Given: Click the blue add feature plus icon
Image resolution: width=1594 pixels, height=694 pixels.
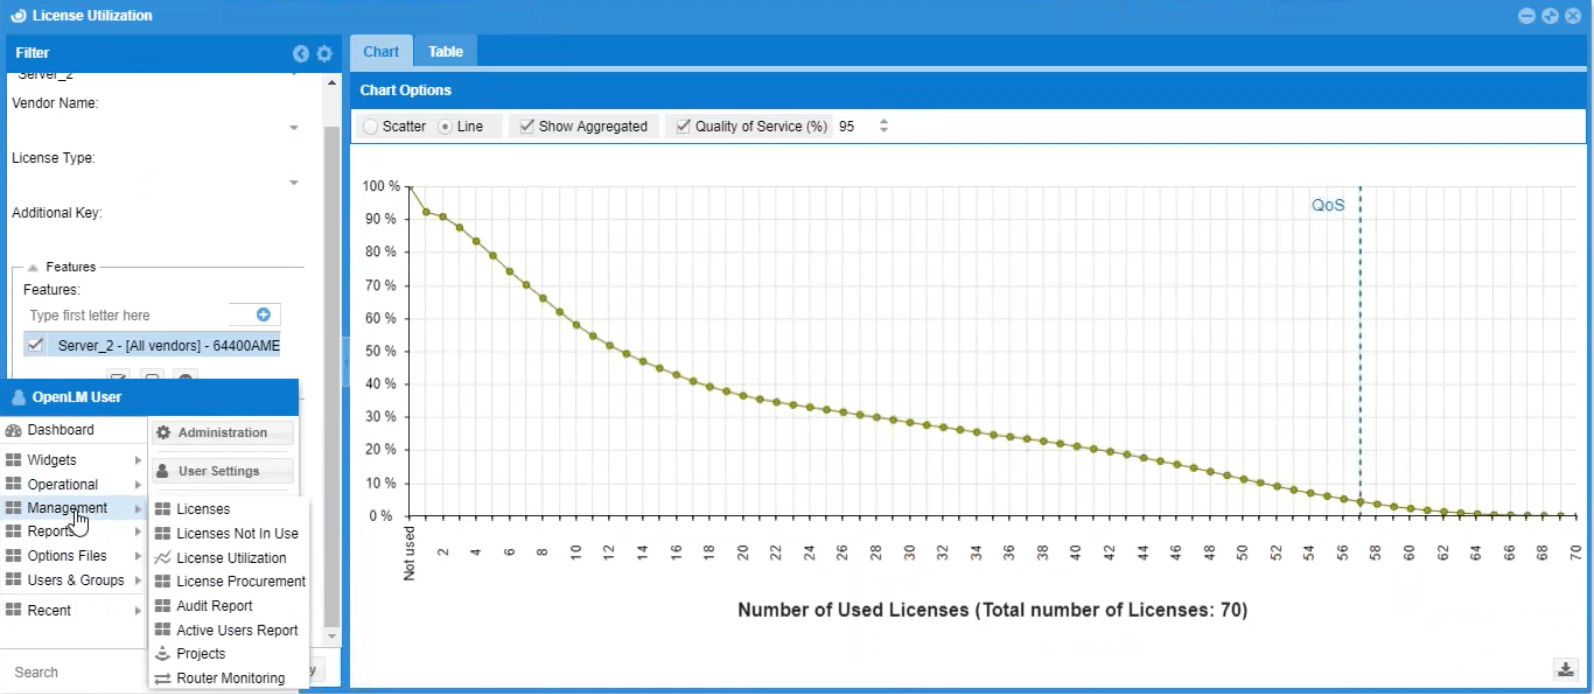Looking at the screenshot, I should point(263,315).
